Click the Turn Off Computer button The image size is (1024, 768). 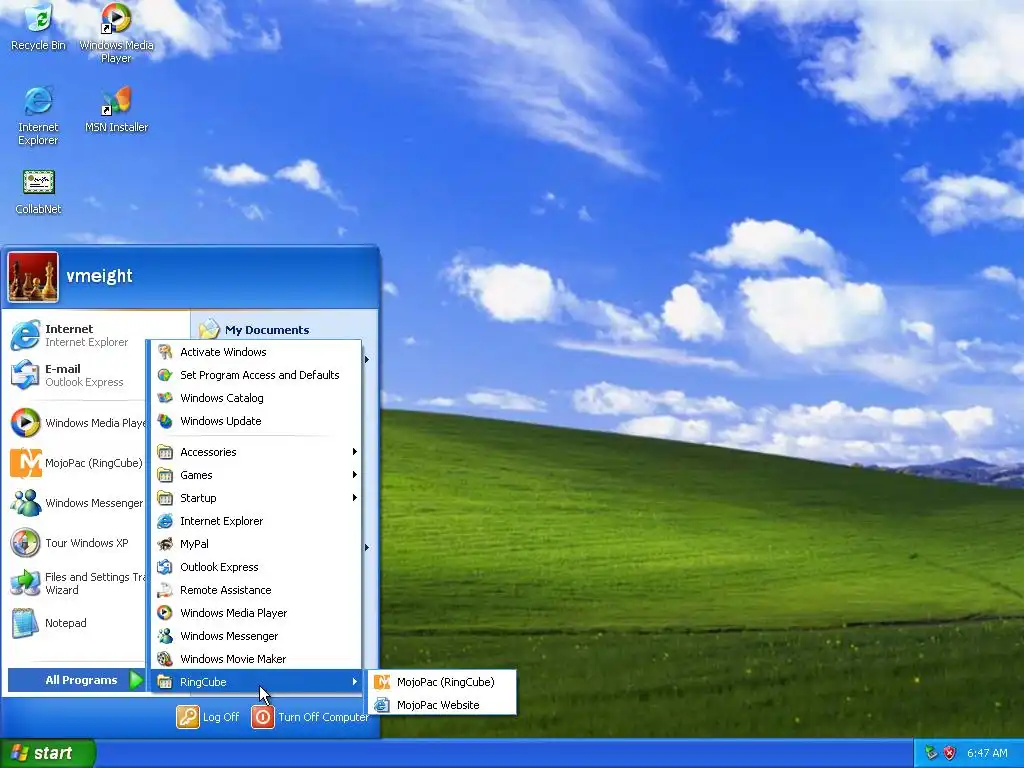coord(310,717)
